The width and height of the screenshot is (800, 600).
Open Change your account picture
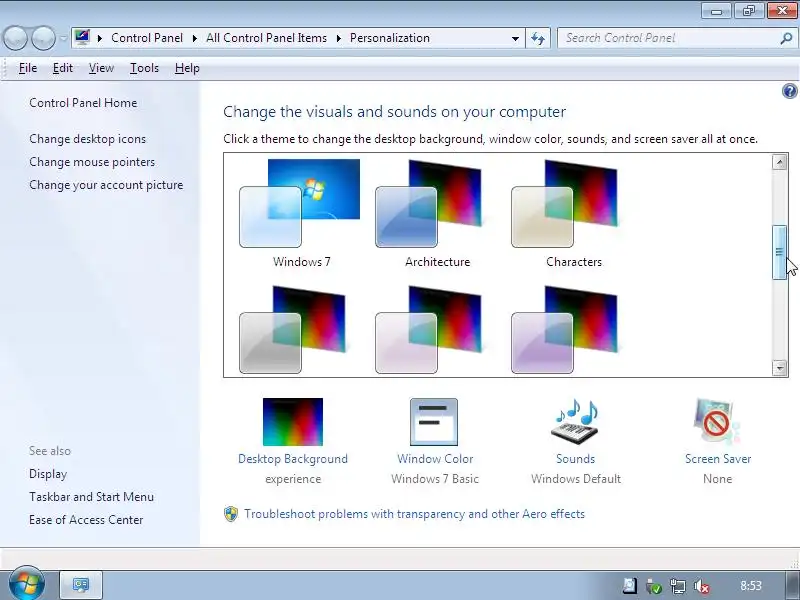(106, 185)
